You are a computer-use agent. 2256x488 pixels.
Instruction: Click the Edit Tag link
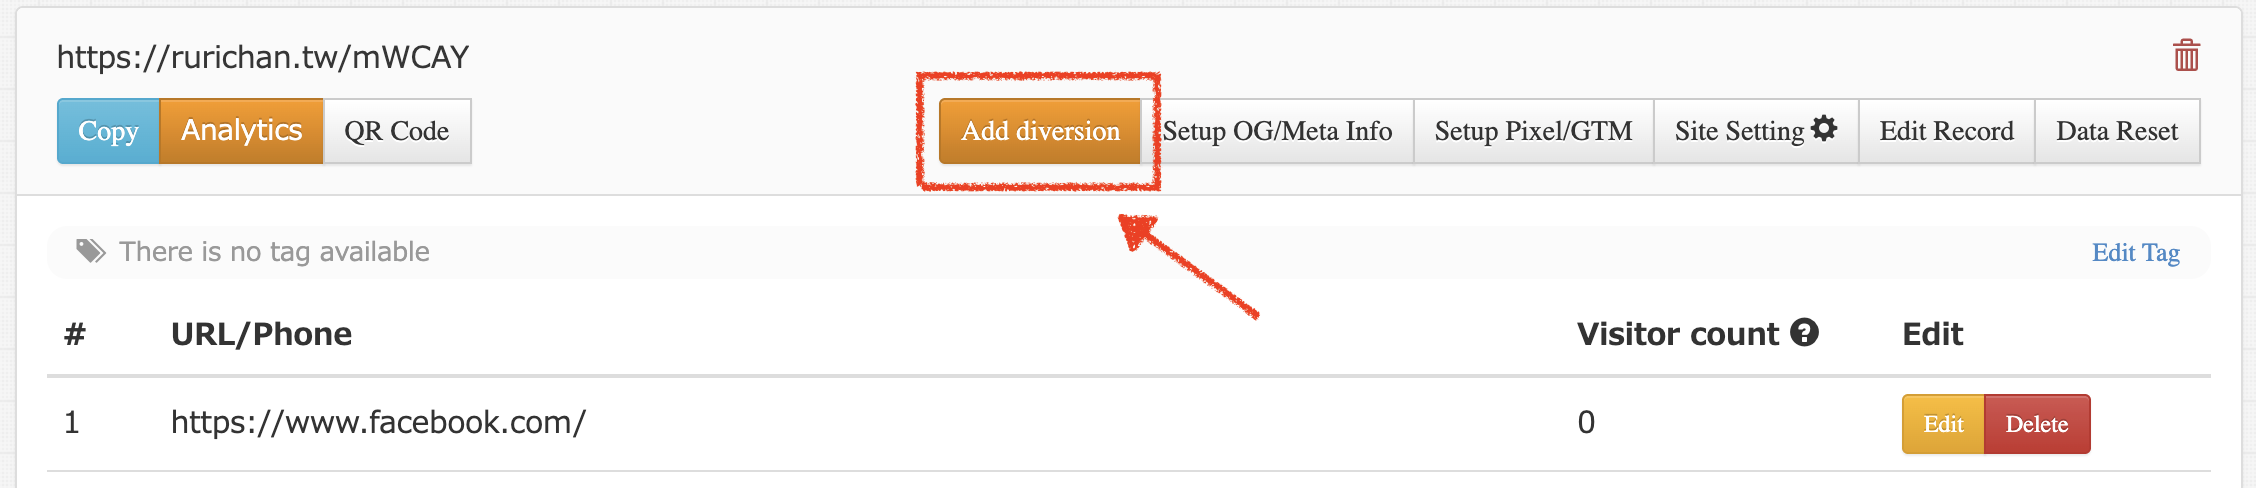(2135, 253)
